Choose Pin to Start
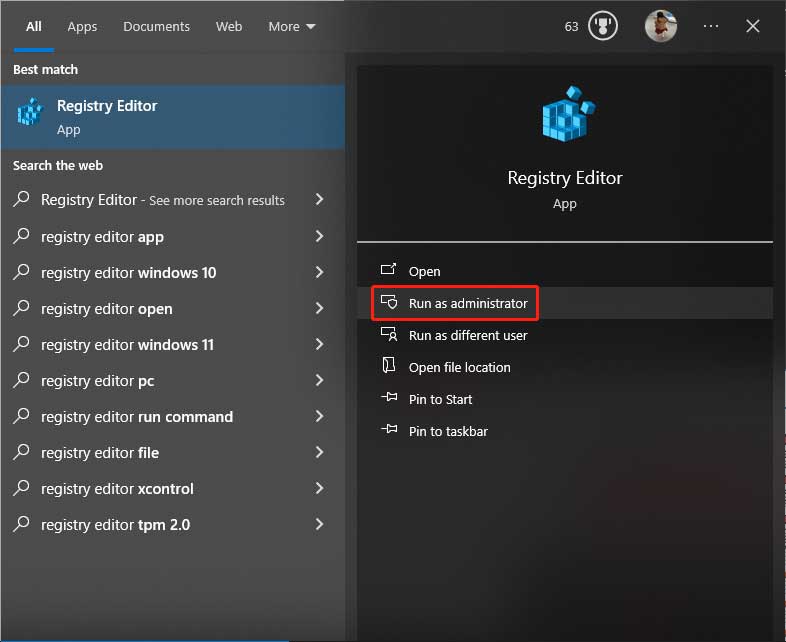Image resolution: width=786 pixels, height=642 pixels. pyautogui.click(x=565, y=399)
